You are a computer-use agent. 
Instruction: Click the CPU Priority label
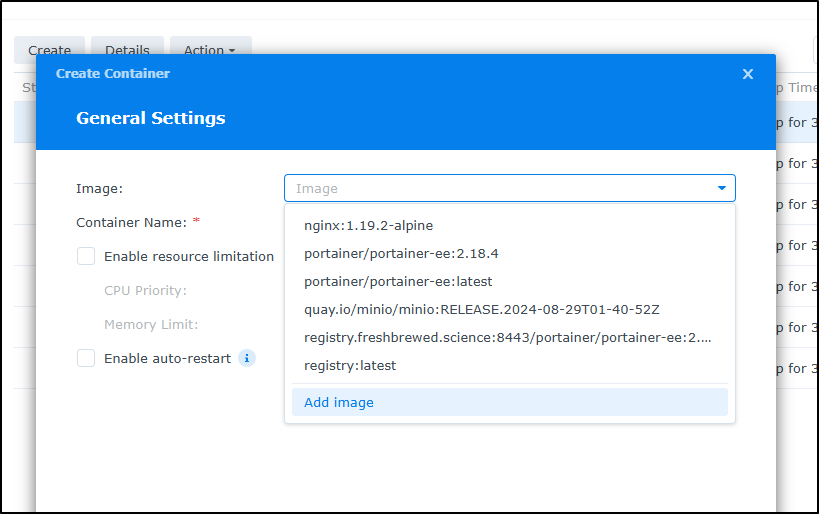pyautogui.click(x=145, y=290)
